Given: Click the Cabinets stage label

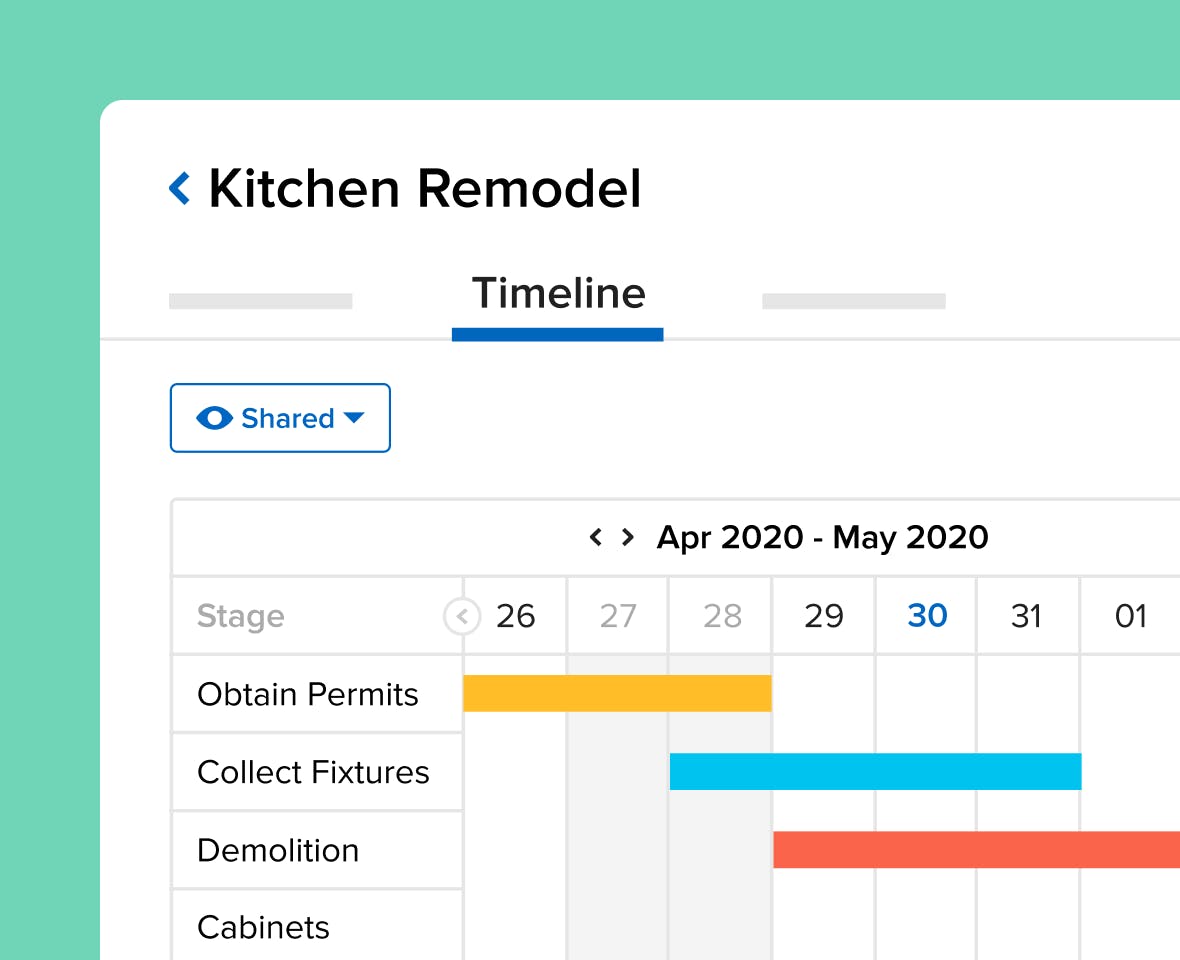Looking at the screenshot, I should (263, 928).
